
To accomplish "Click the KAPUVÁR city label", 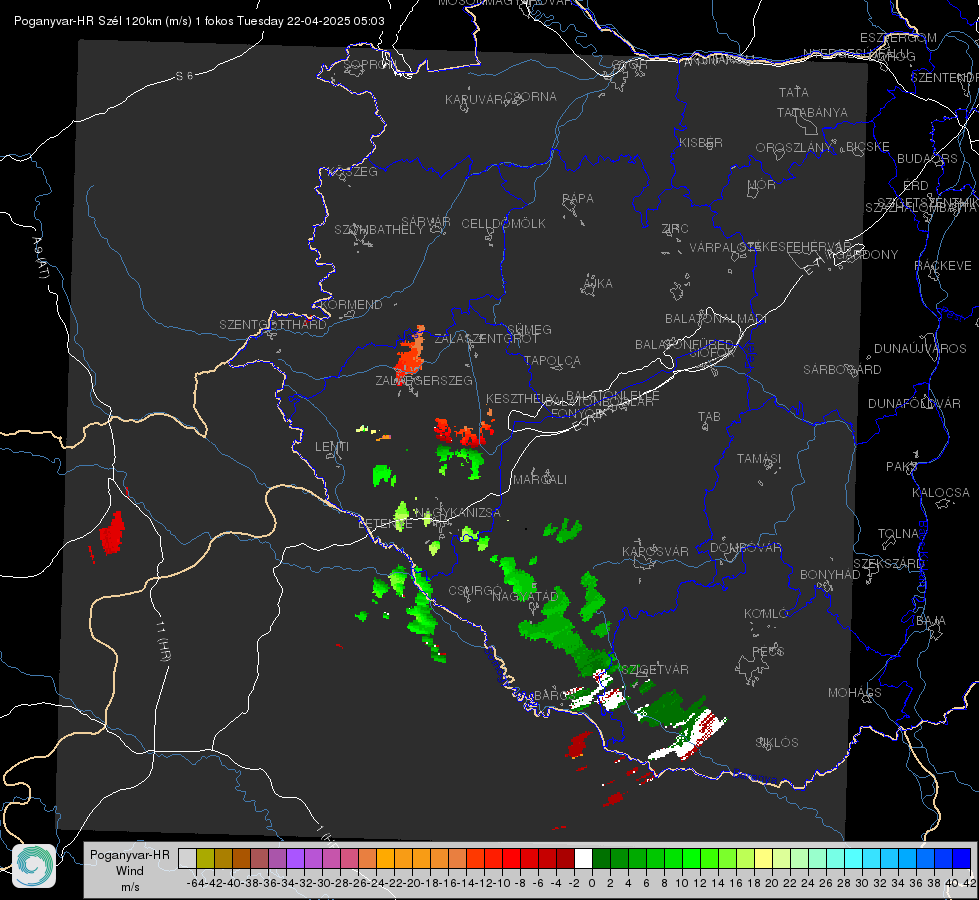I will 474,100.
